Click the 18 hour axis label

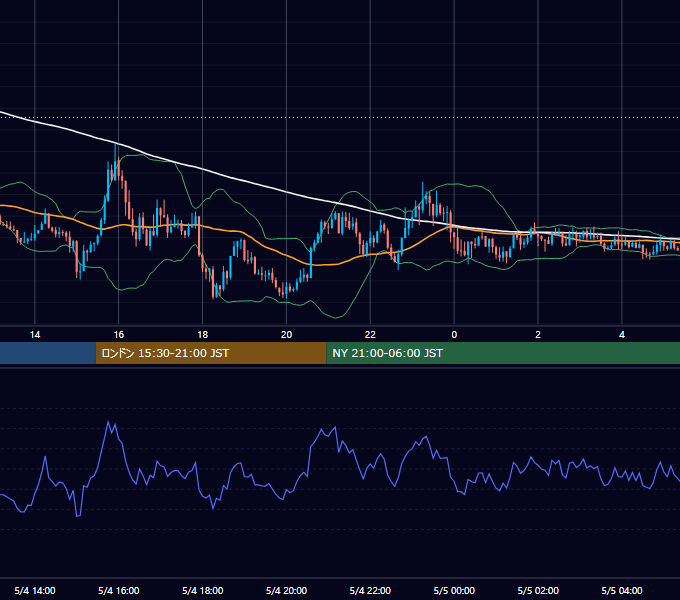tap(203, 335)
